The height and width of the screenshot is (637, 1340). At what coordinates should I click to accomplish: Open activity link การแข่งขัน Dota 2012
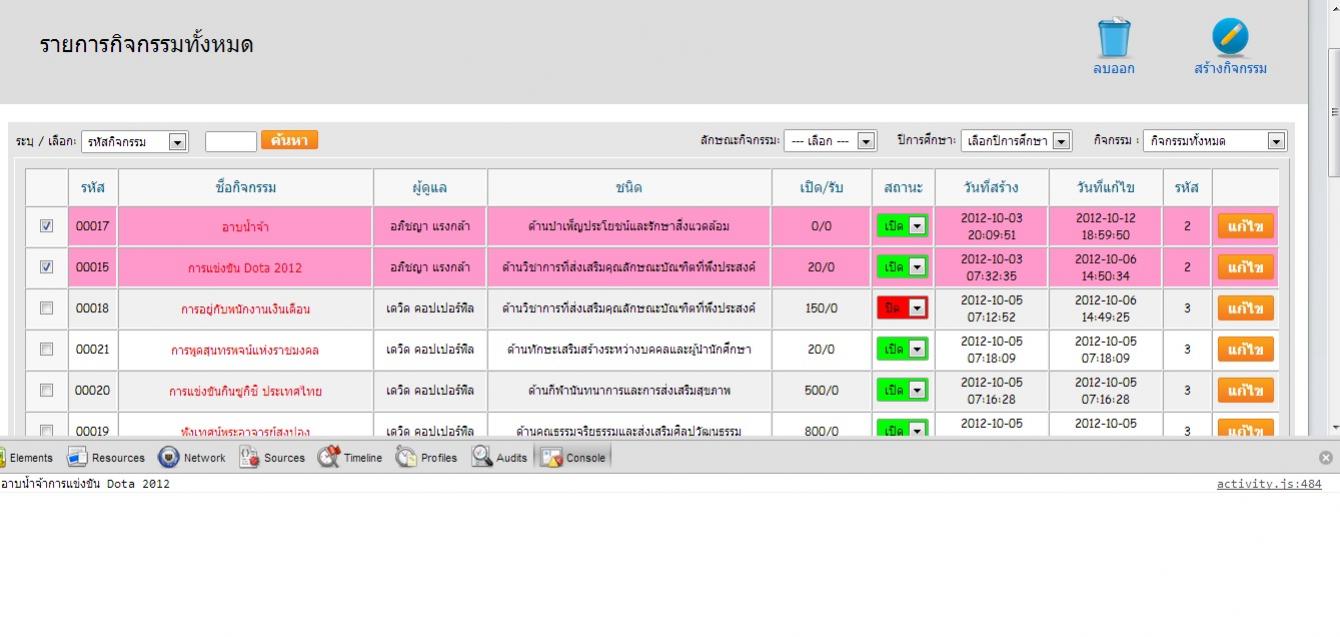pyautogui.click(x=245, y=268)
